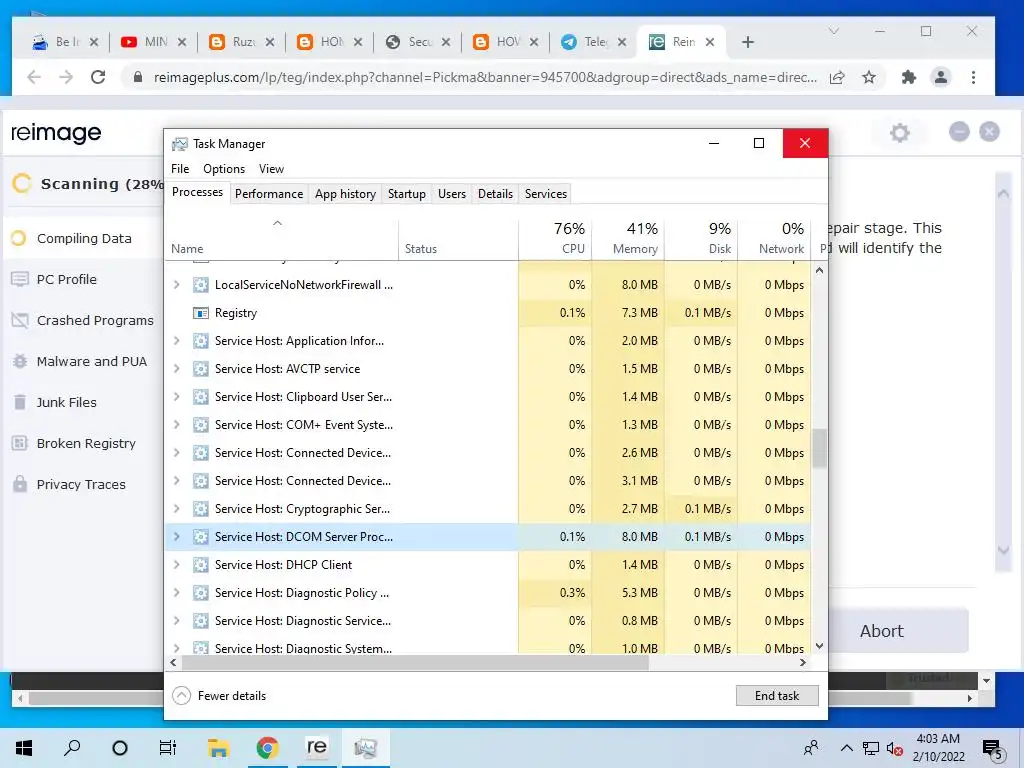Screen dimensions: 1024x768
Task: Expand Service Host: Cryptographic Services
Action: point(176,509)
